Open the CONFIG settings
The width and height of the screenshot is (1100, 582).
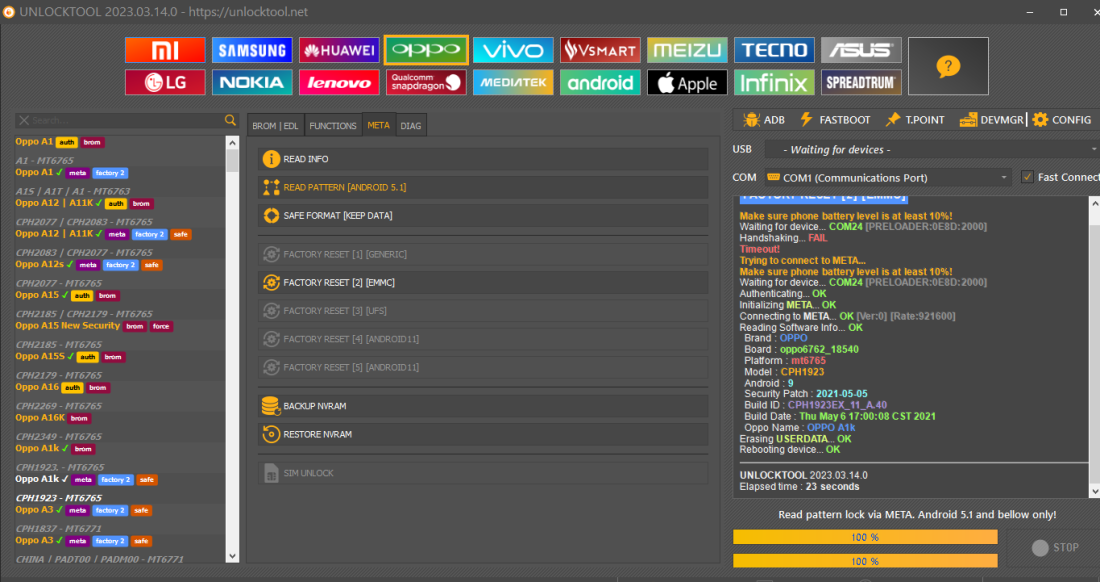coord(1061,120)
